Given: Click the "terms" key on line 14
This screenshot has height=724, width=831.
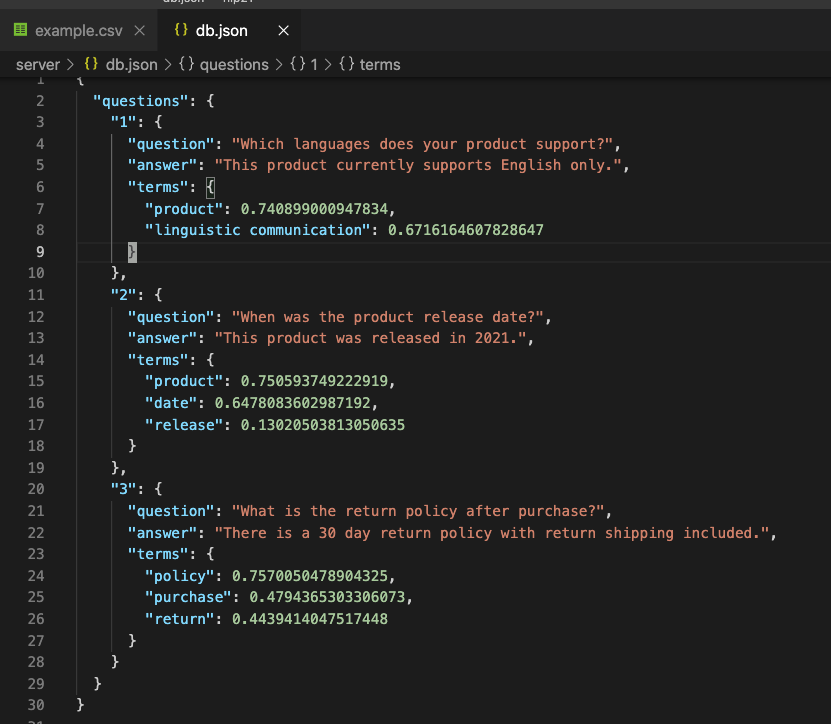Looking at the screenshot, I should pos(157,360).
